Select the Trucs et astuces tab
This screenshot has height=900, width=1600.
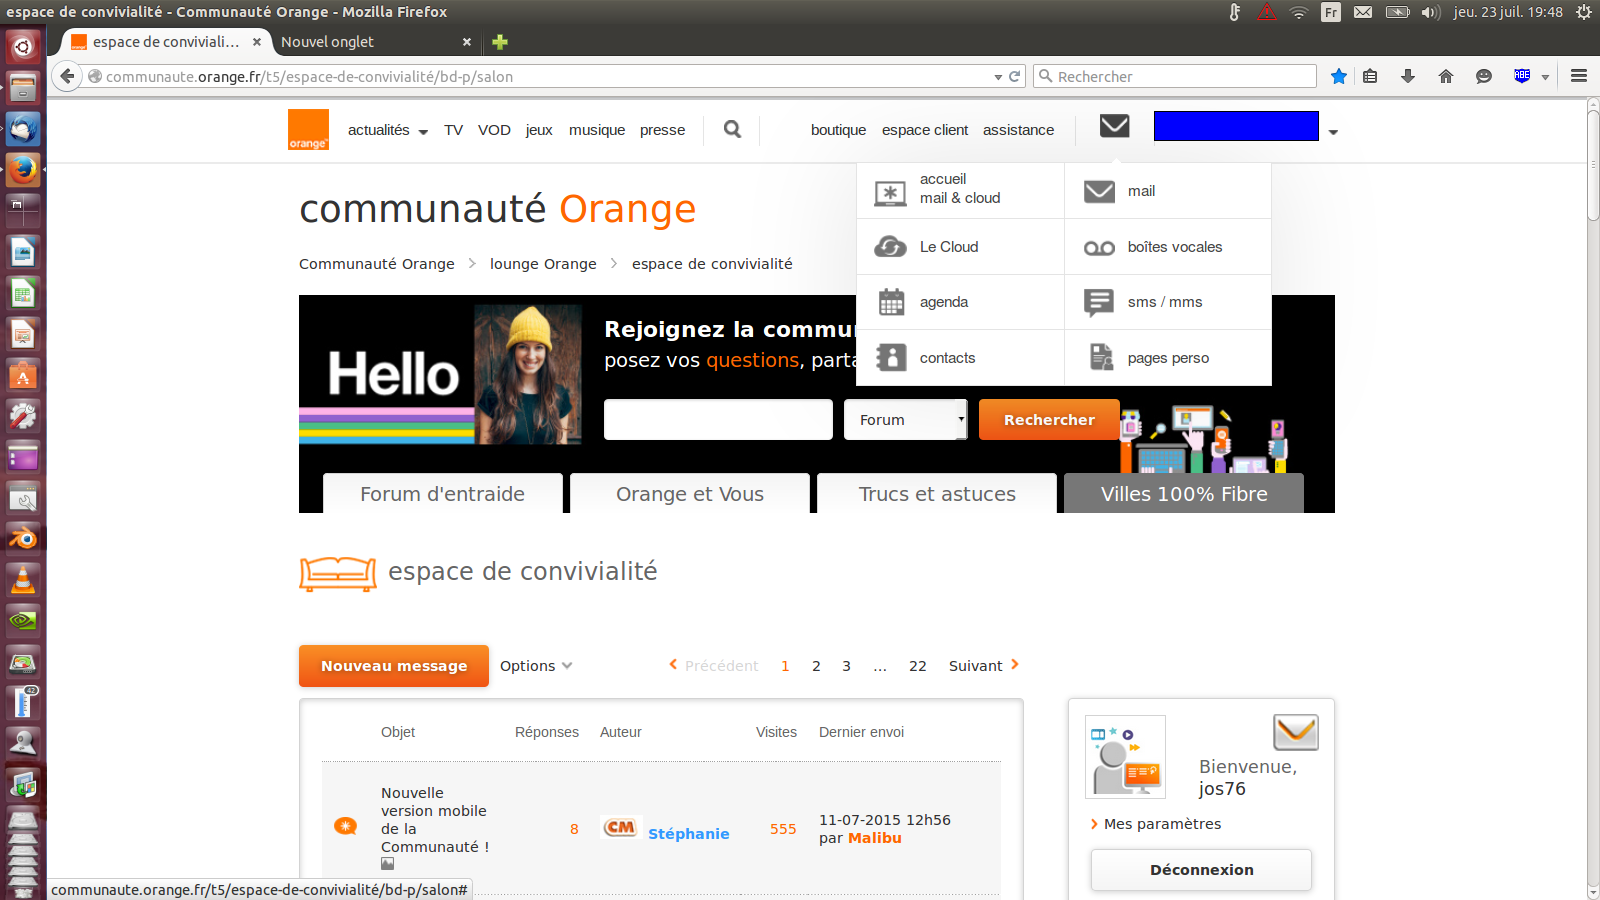(x=936, y=493)
